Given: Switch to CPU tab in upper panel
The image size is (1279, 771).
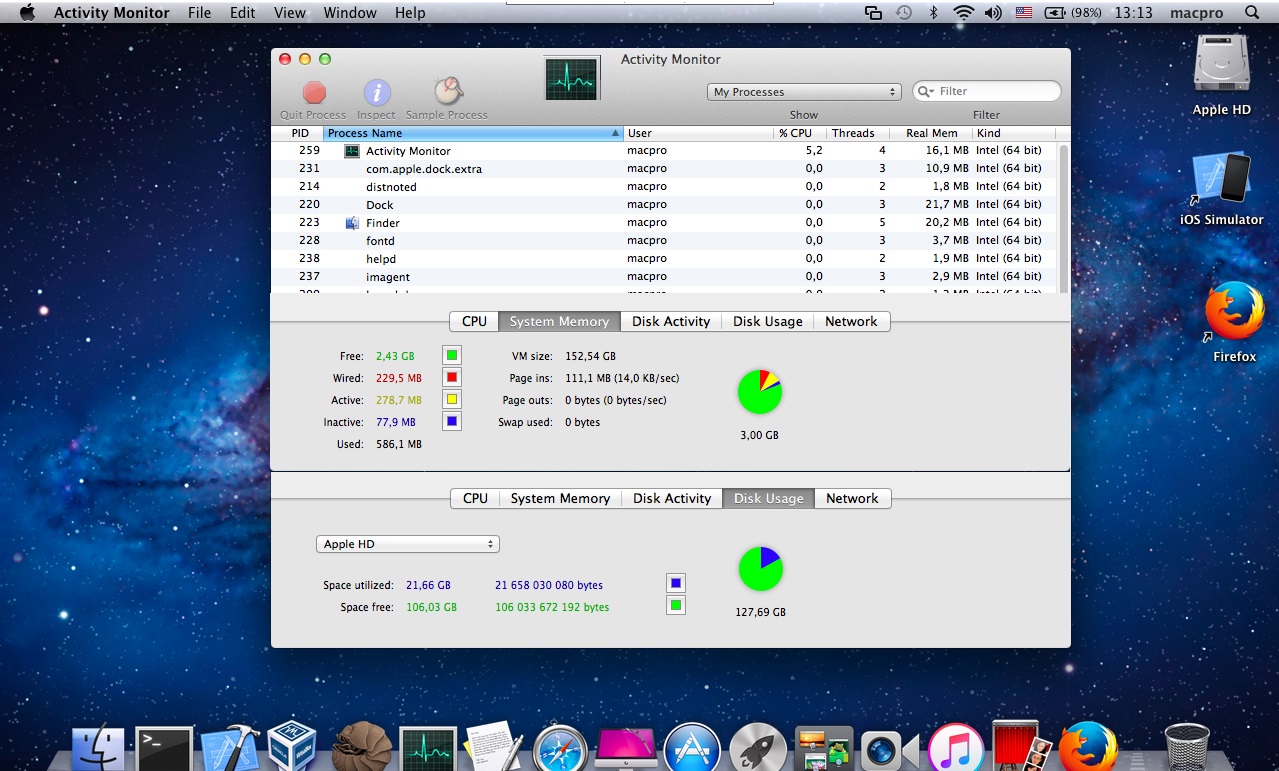Looking at the screenshot, I should tap(474, 321).
